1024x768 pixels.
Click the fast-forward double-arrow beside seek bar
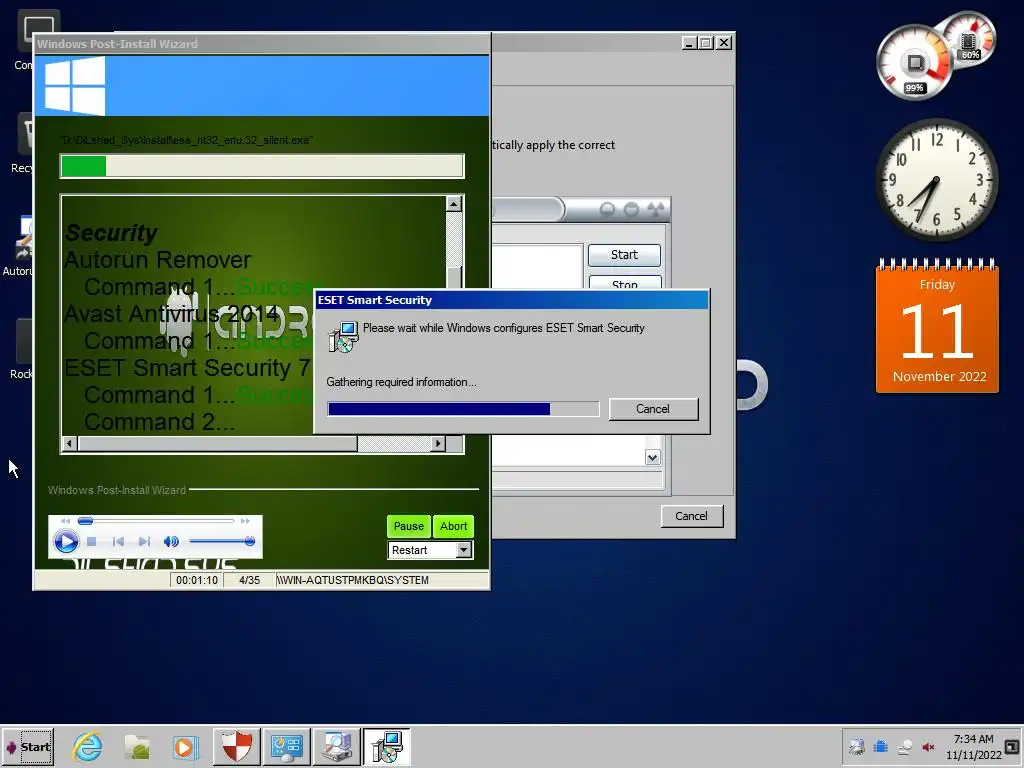pyautogui.click(x=245, y=521)
